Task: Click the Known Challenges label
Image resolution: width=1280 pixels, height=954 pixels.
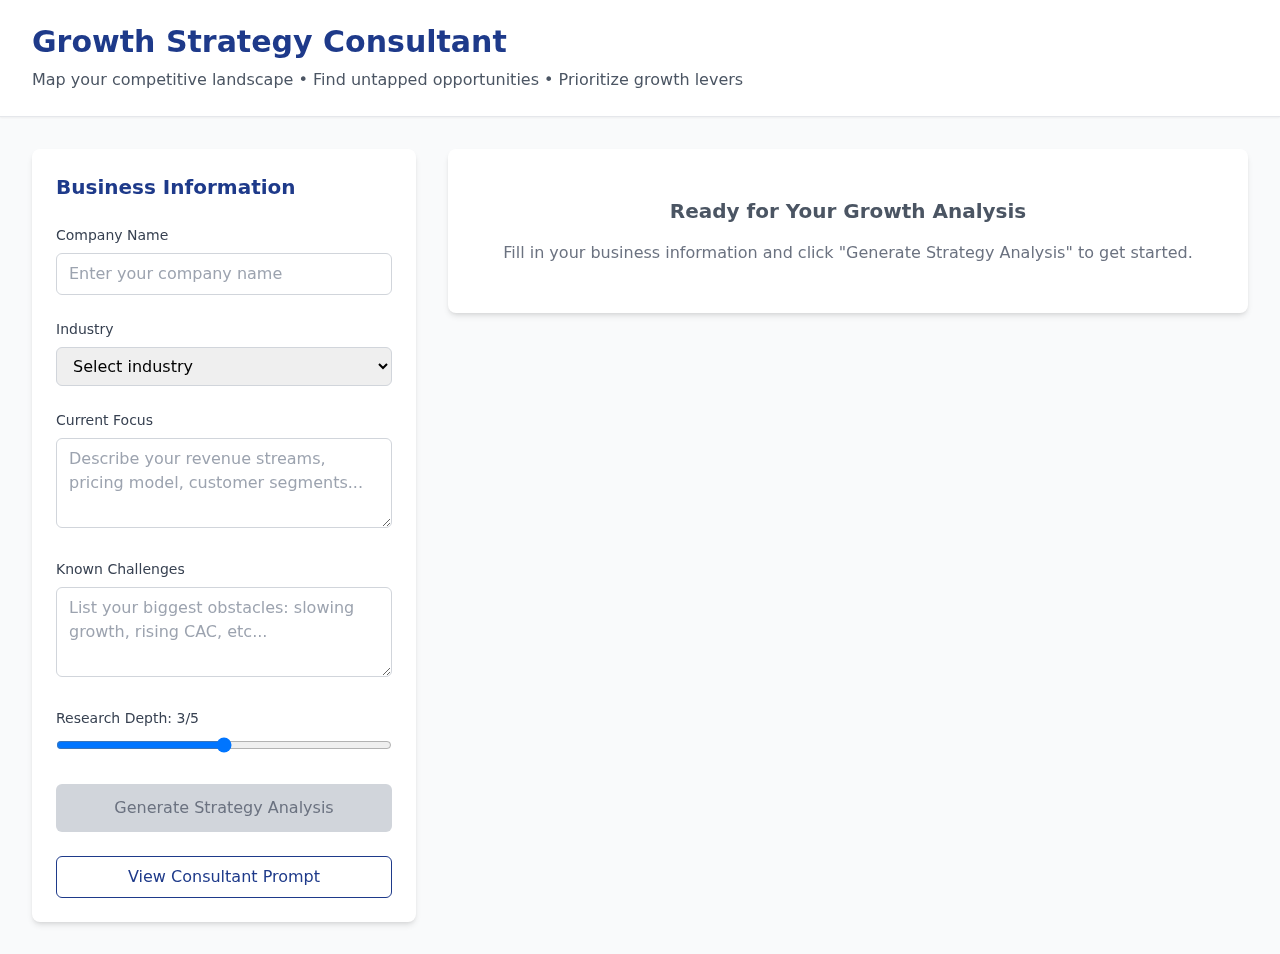Action: point(120,568)
